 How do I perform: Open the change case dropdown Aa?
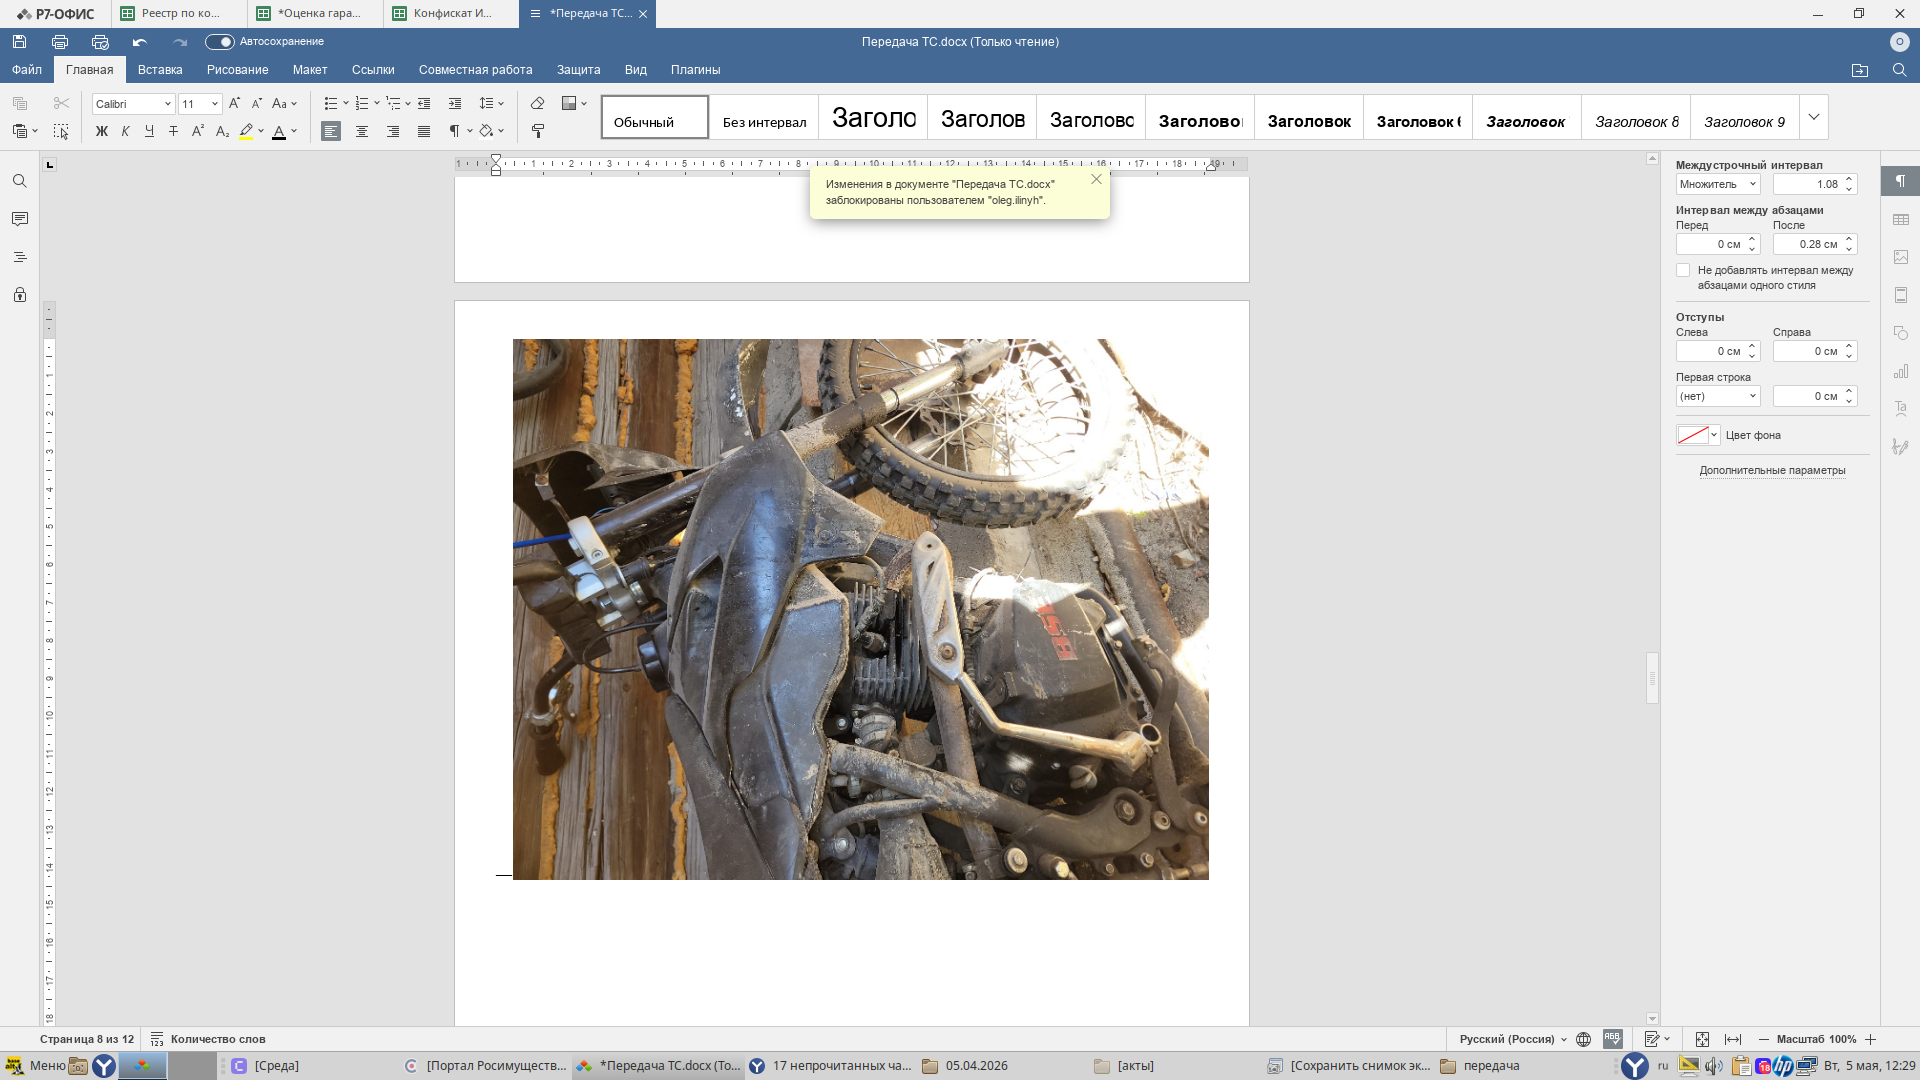[x=284, y=103]
